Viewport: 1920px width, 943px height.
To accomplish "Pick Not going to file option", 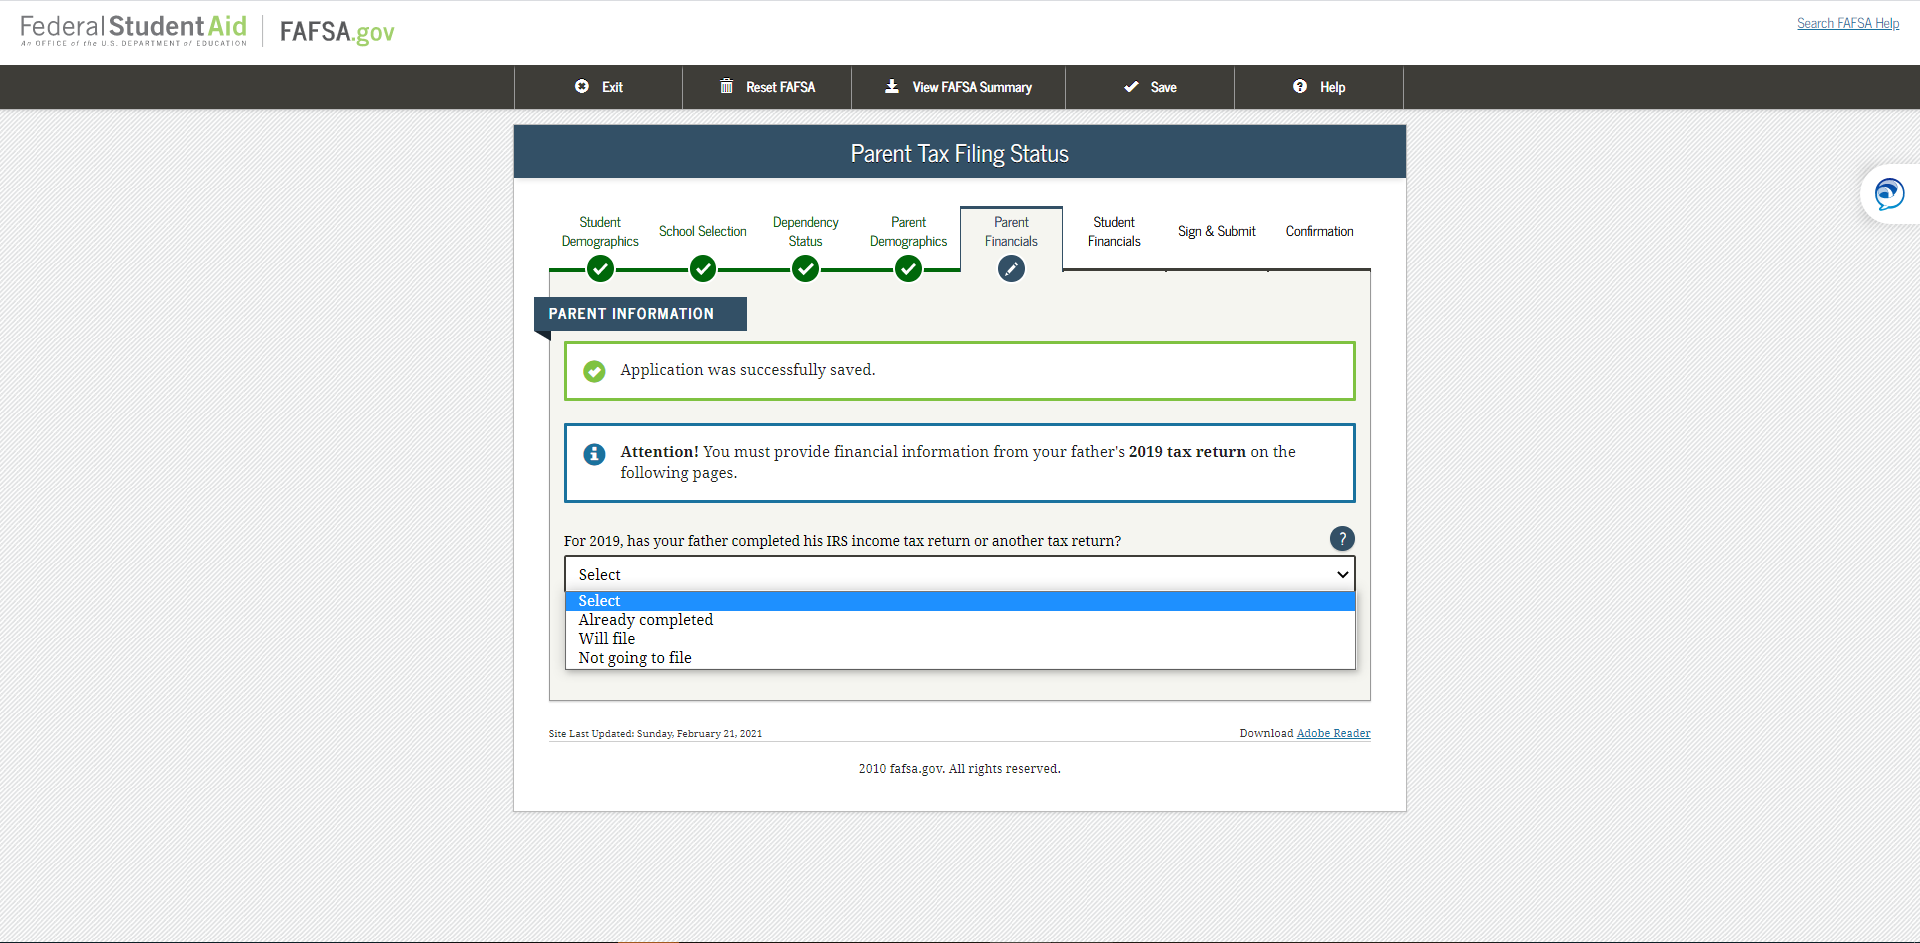I will tap(634, 657).
